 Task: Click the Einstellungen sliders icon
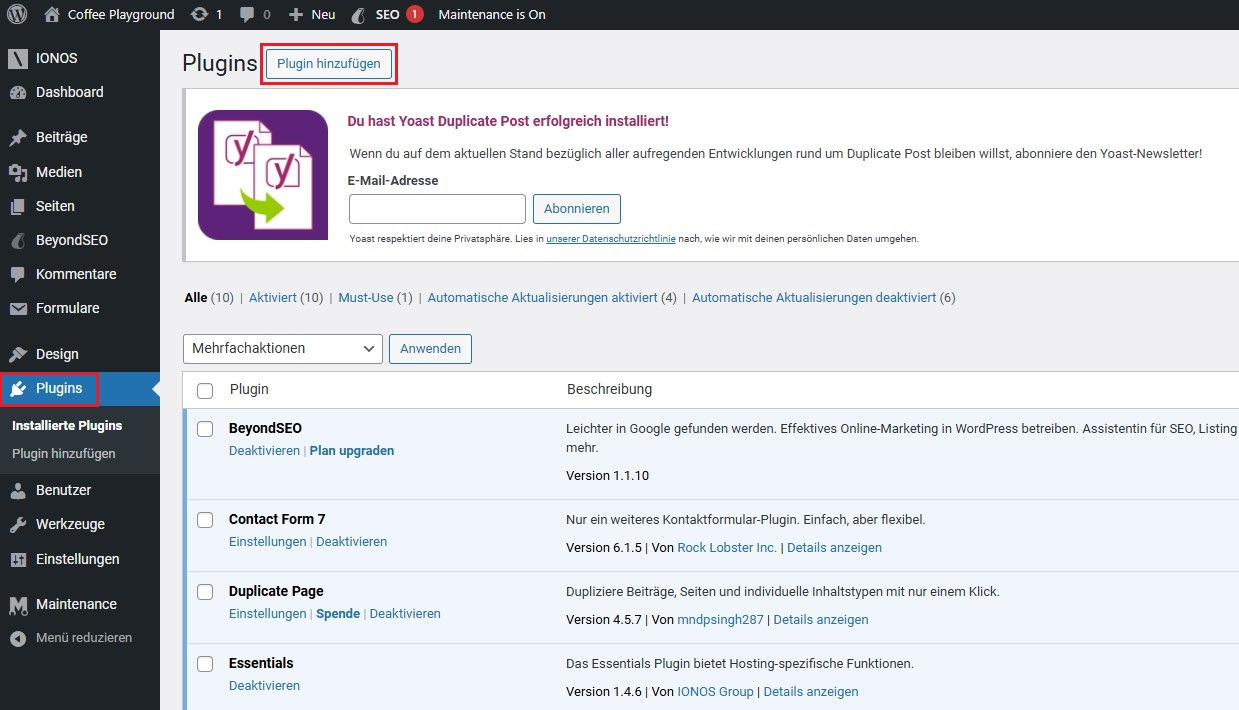click(x=17, y=559)
